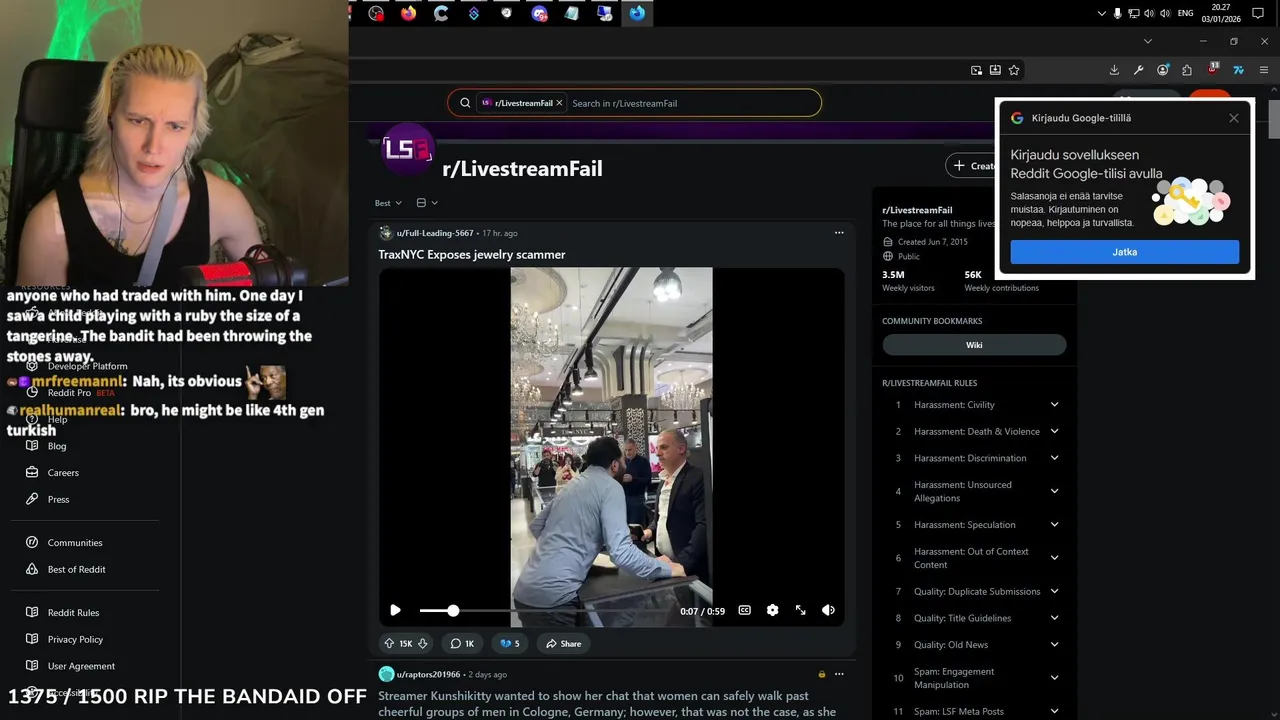Open the Best sort dropdown
The image size is (1280, 720).
(x=388, y=203)
